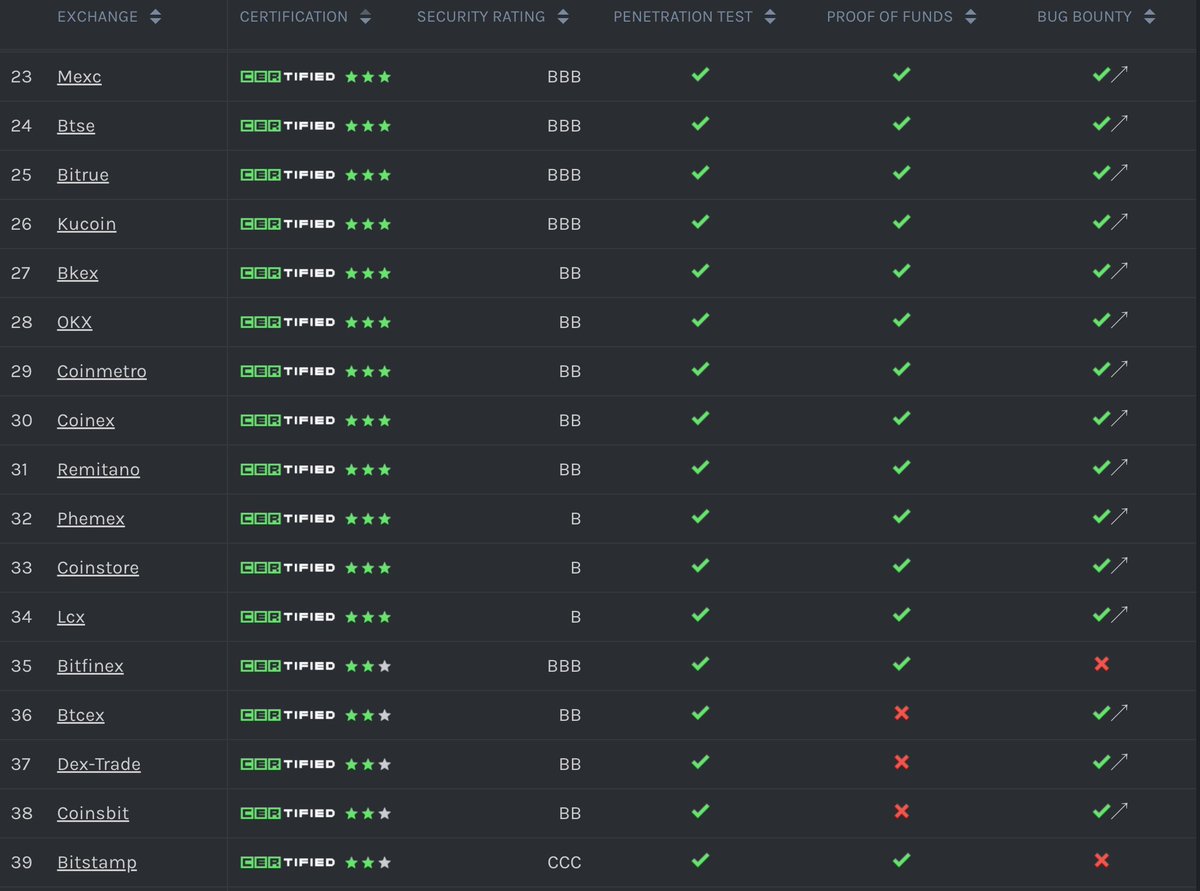Viewport: 1200px width, 891px height.
Task: Open the Remitano exchange link
Action: pos(99,469)
